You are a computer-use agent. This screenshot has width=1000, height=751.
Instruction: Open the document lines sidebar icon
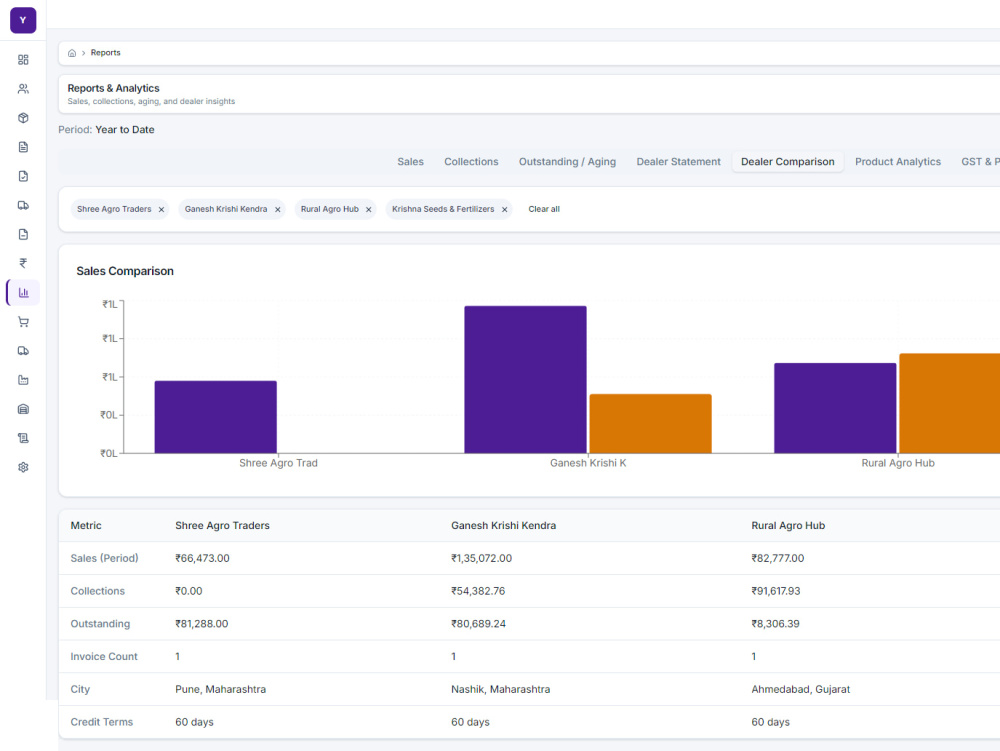coord(23,147)
